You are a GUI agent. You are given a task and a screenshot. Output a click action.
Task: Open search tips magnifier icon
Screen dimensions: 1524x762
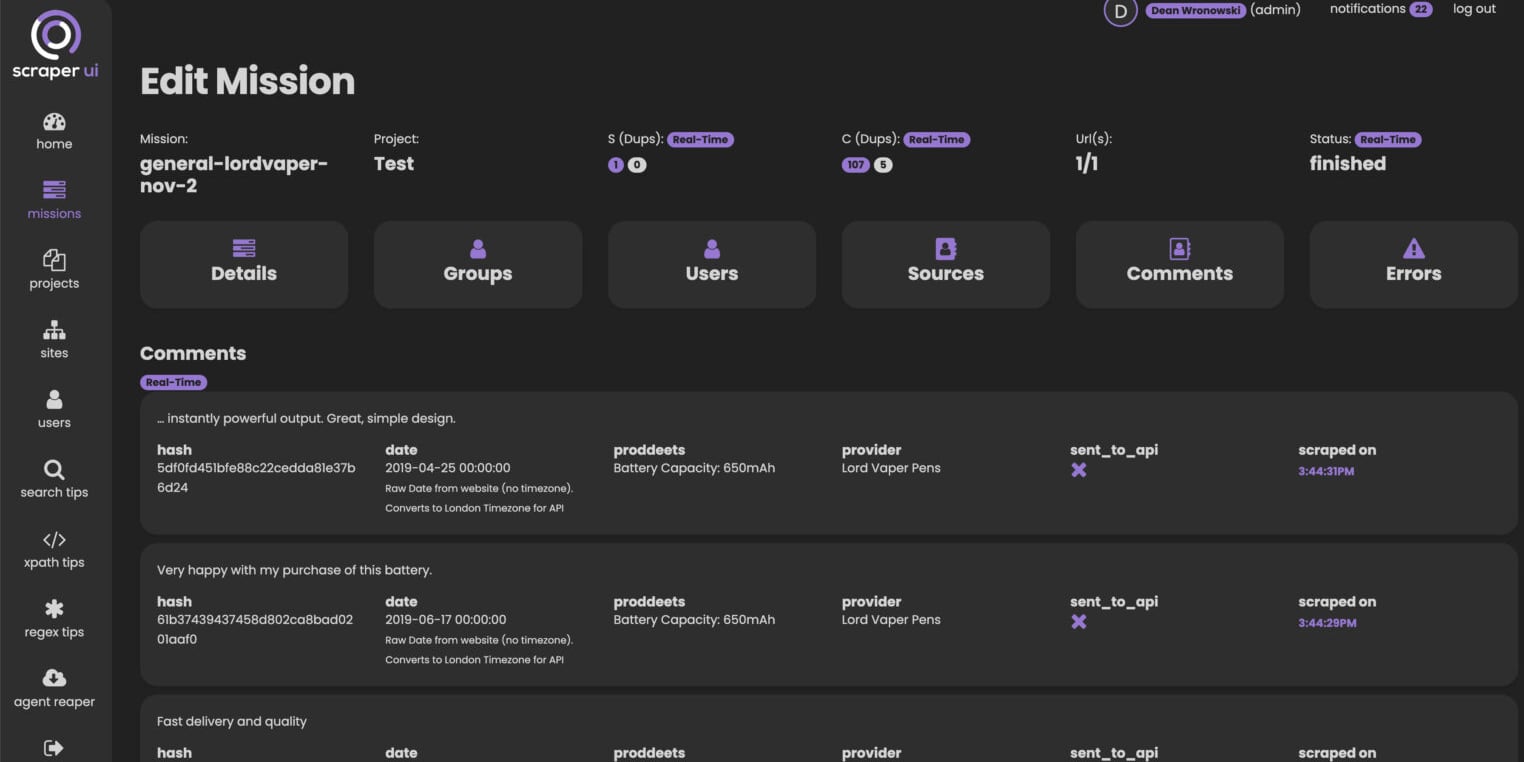click(x=54, y=469)
